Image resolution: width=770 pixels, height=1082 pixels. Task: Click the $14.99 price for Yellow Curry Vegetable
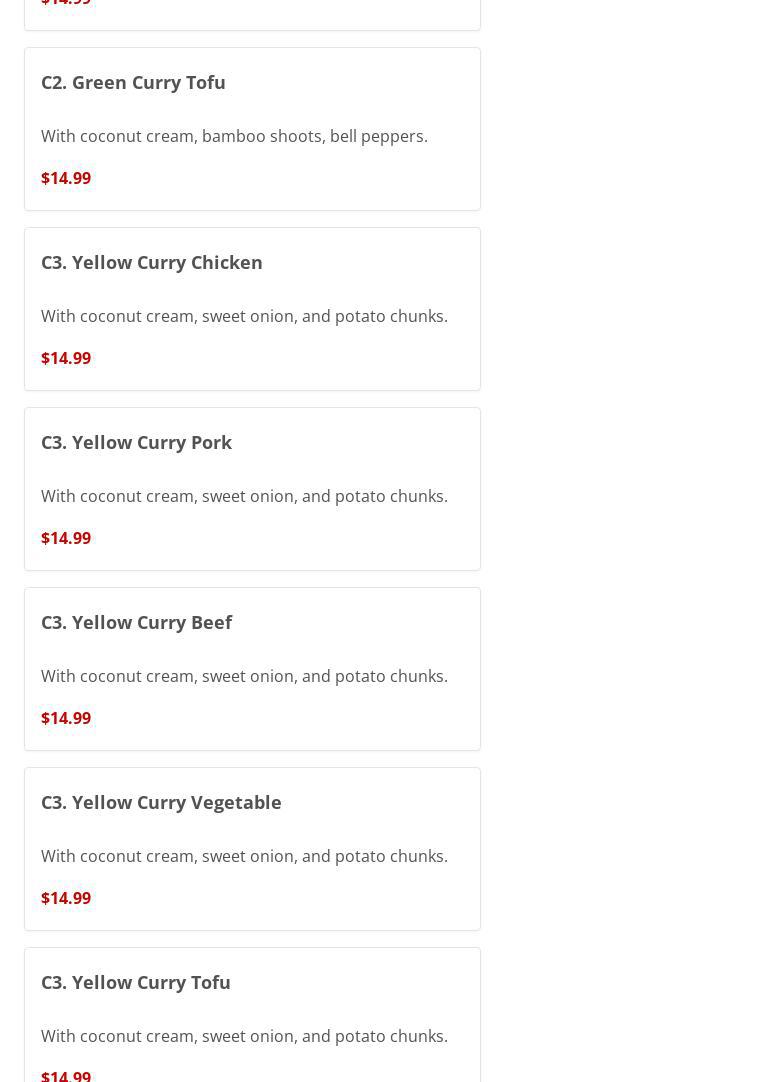[66, 898]
